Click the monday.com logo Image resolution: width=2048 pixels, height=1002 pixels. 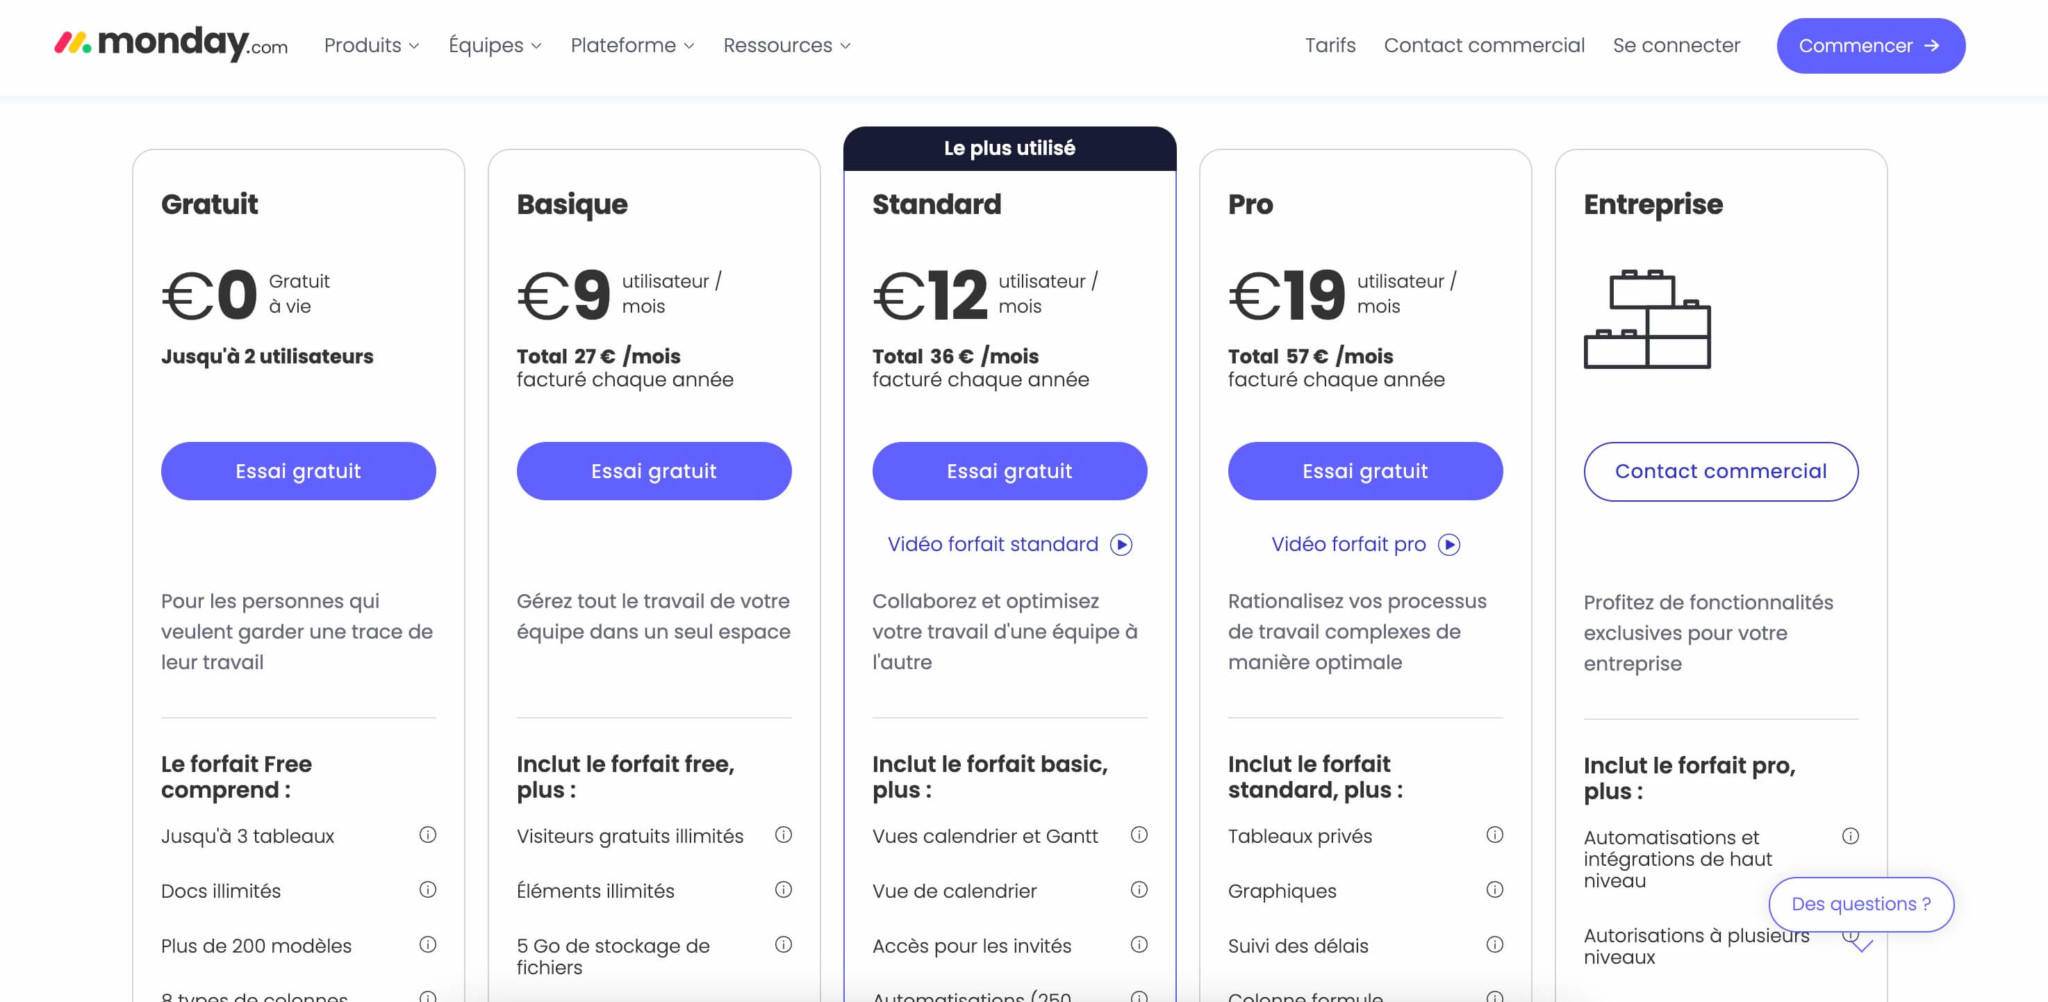pos(168,45)
